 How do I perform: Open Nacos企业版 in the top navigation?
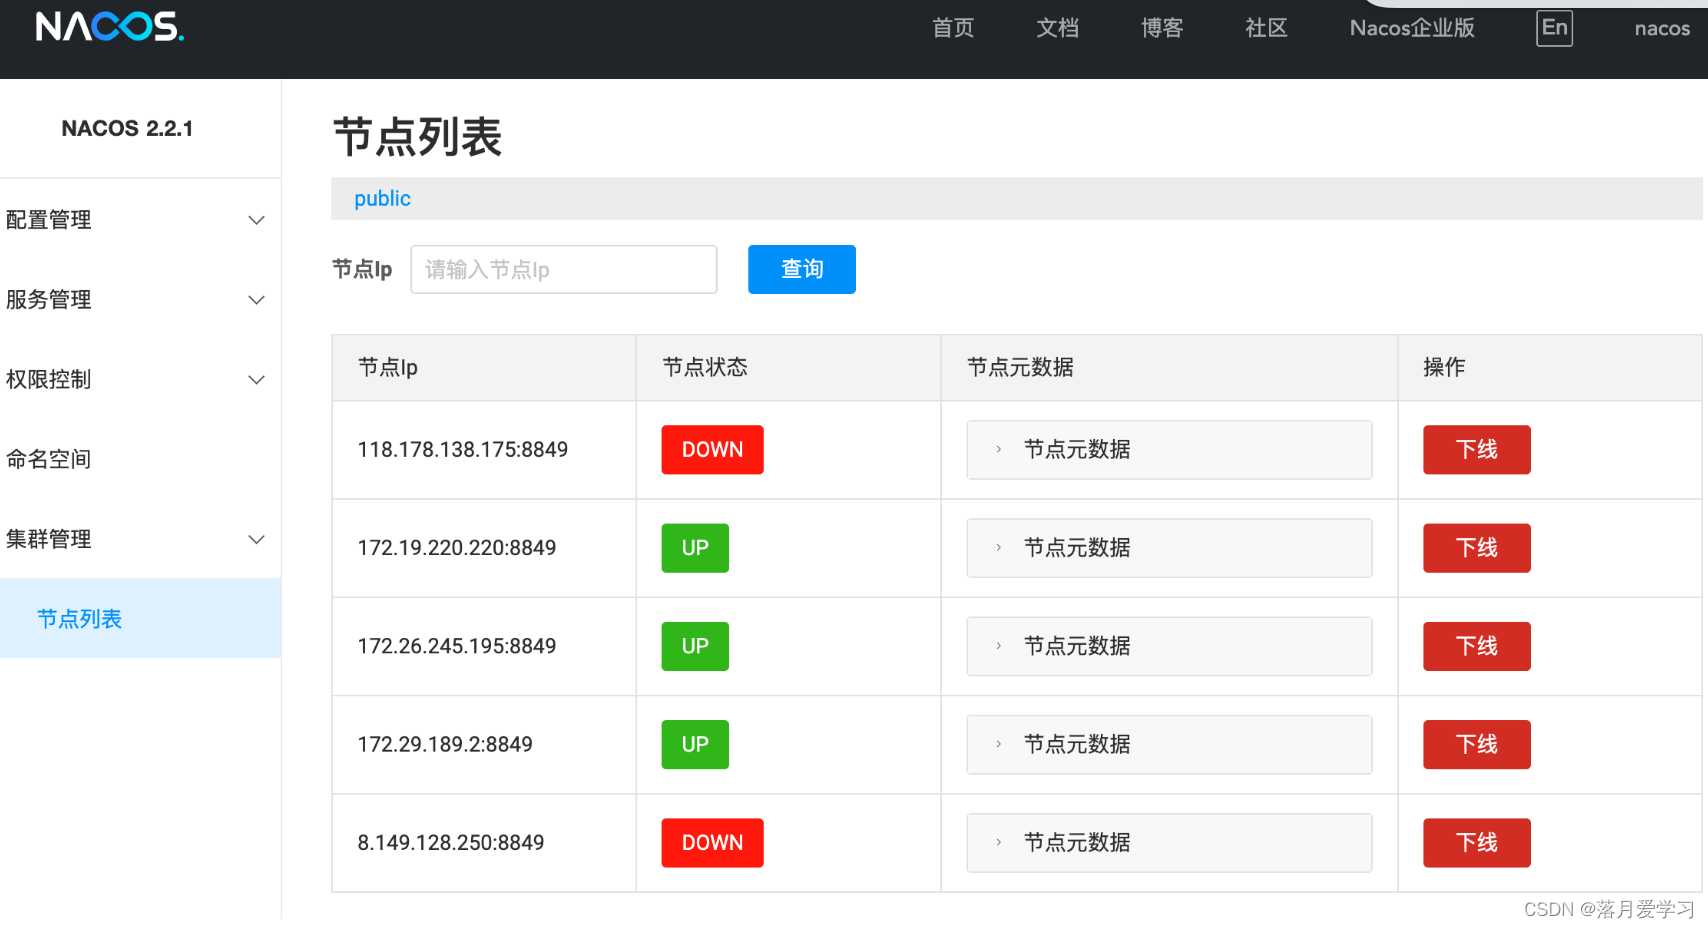1412,28
